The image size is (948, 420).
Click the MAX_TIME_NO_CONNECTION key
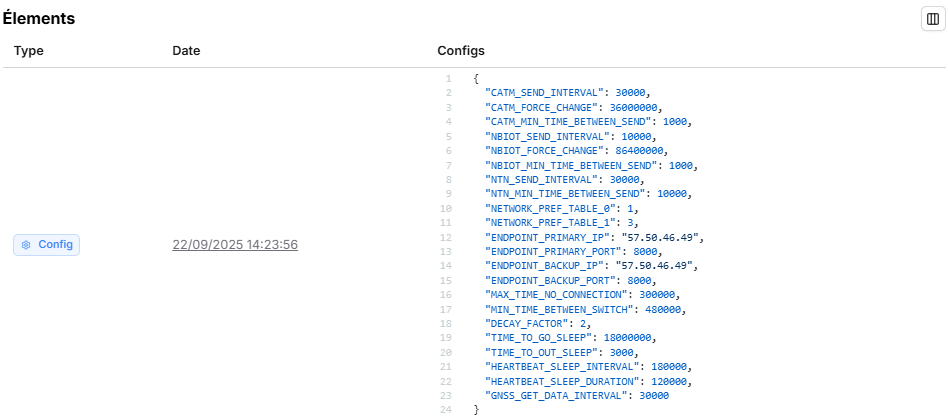pyautogui.click(x=557, y=295)
